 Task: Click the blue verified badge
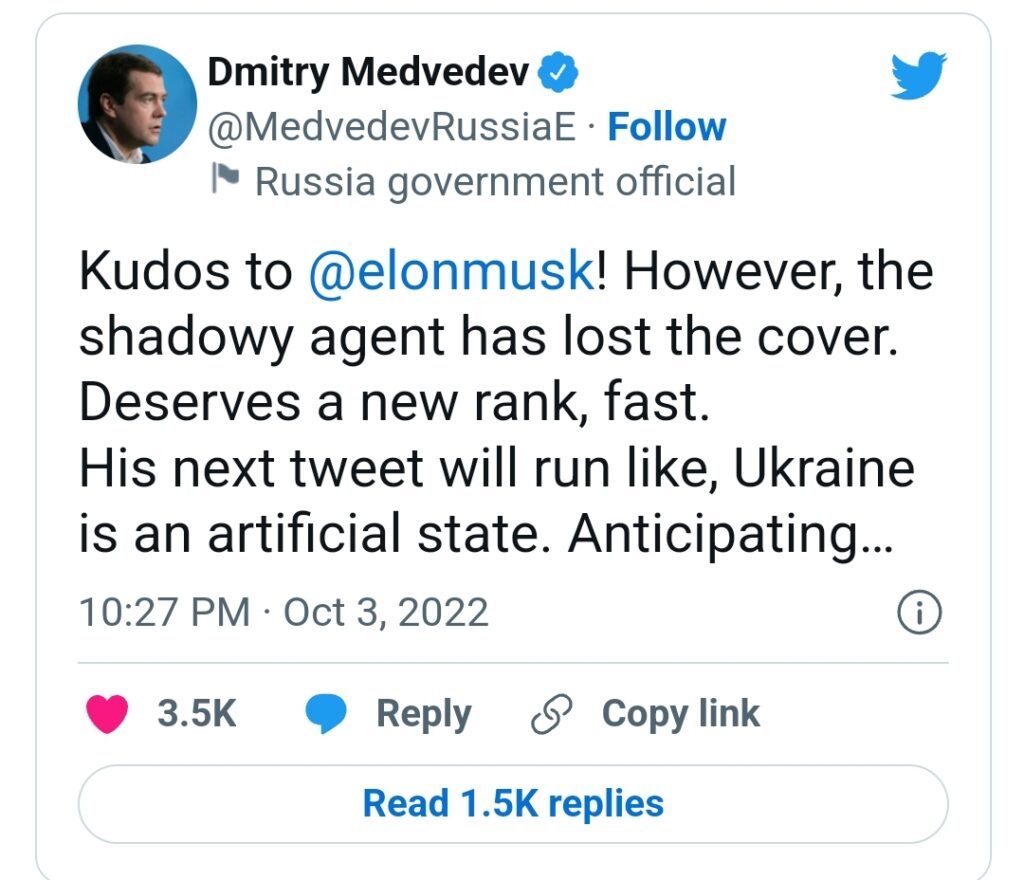(555, 72)
